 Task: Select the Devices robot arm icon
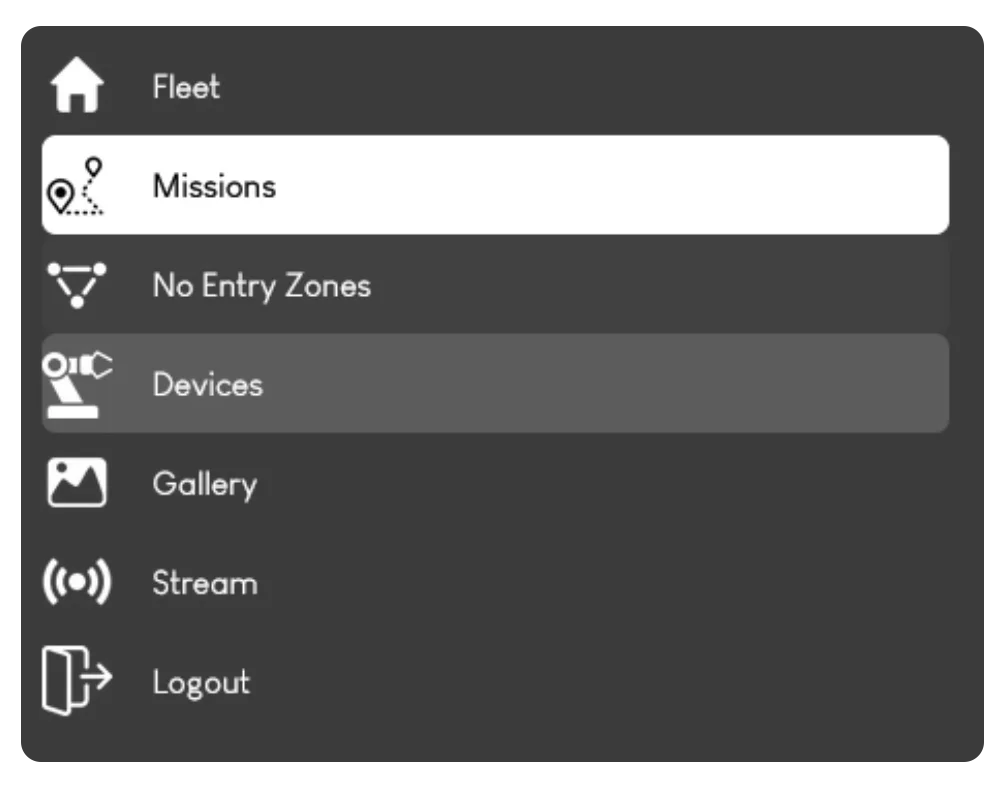[x=77, y=384]
